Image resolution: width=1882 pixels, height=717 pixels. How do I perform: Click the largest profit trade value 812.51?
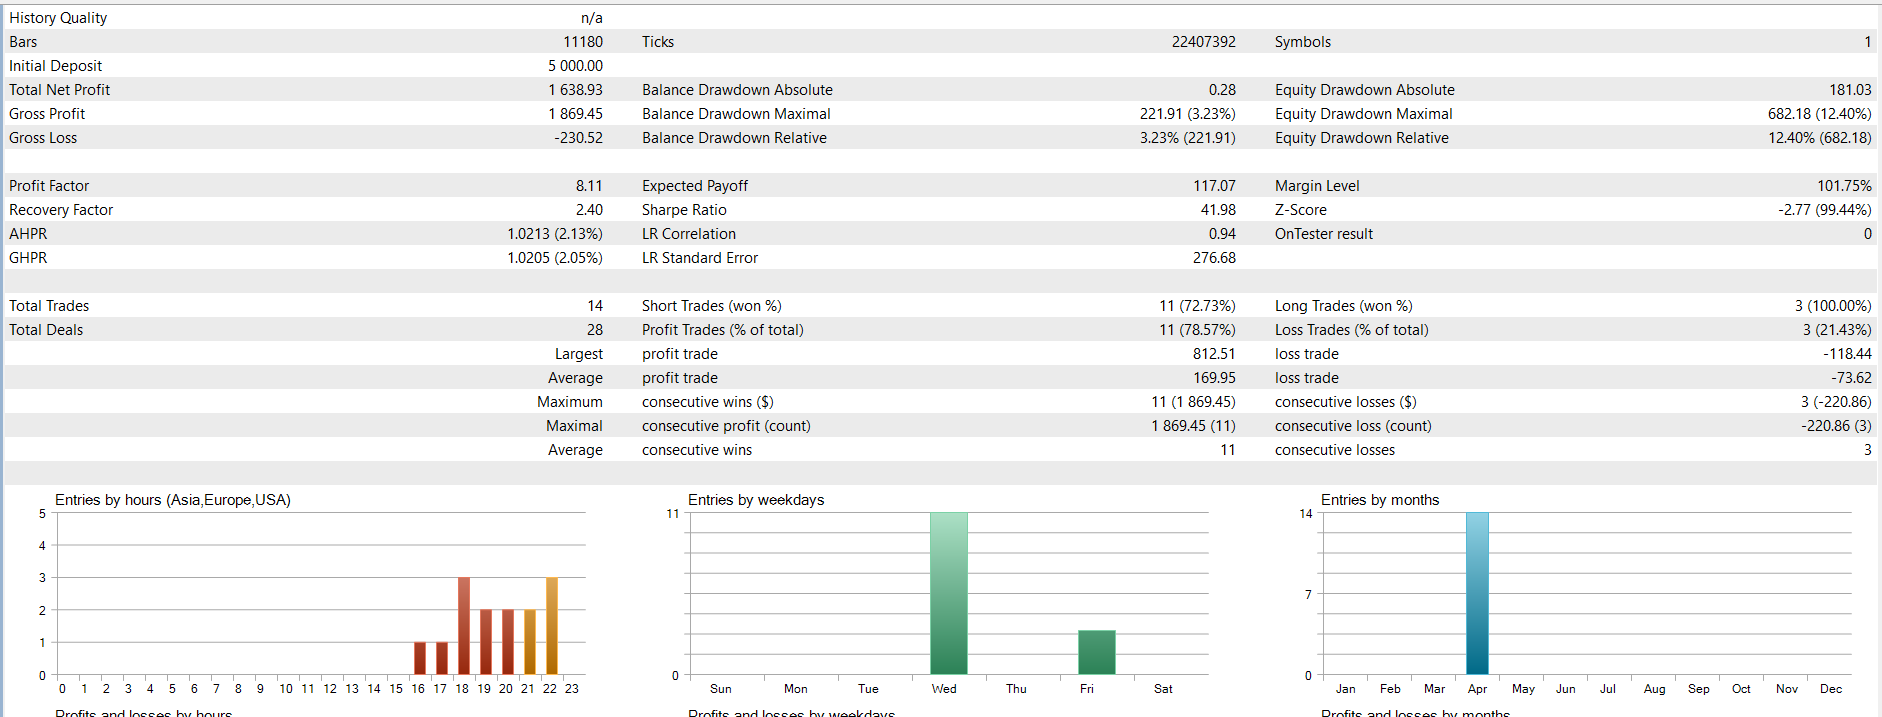tap(1214, 354)
